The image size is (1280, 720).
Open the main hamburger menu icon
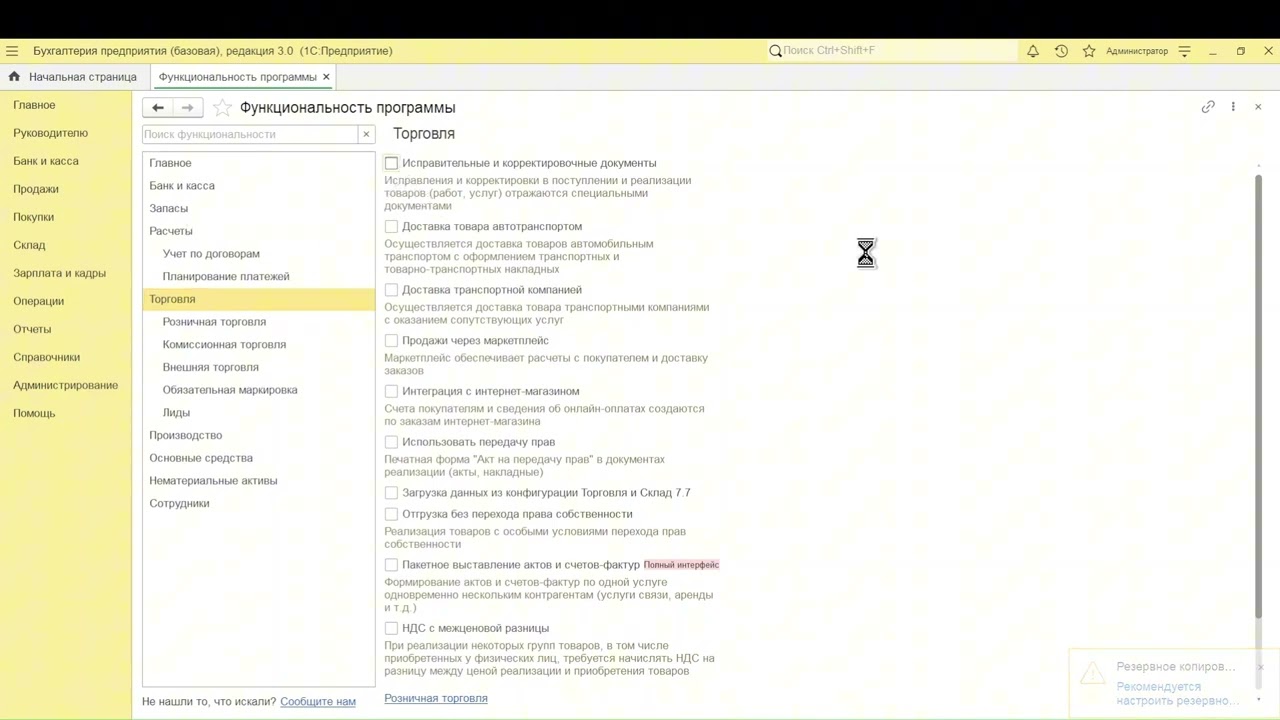12,51
